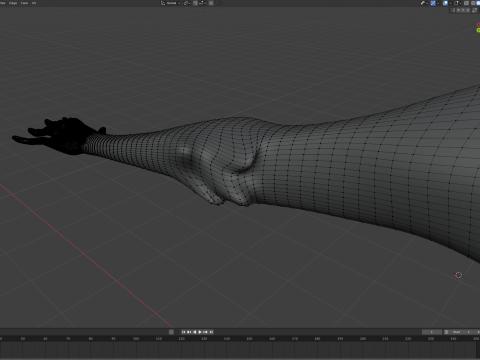Jump to the previous keyframe
Screen dimensions: 480x360
(189, 332)
